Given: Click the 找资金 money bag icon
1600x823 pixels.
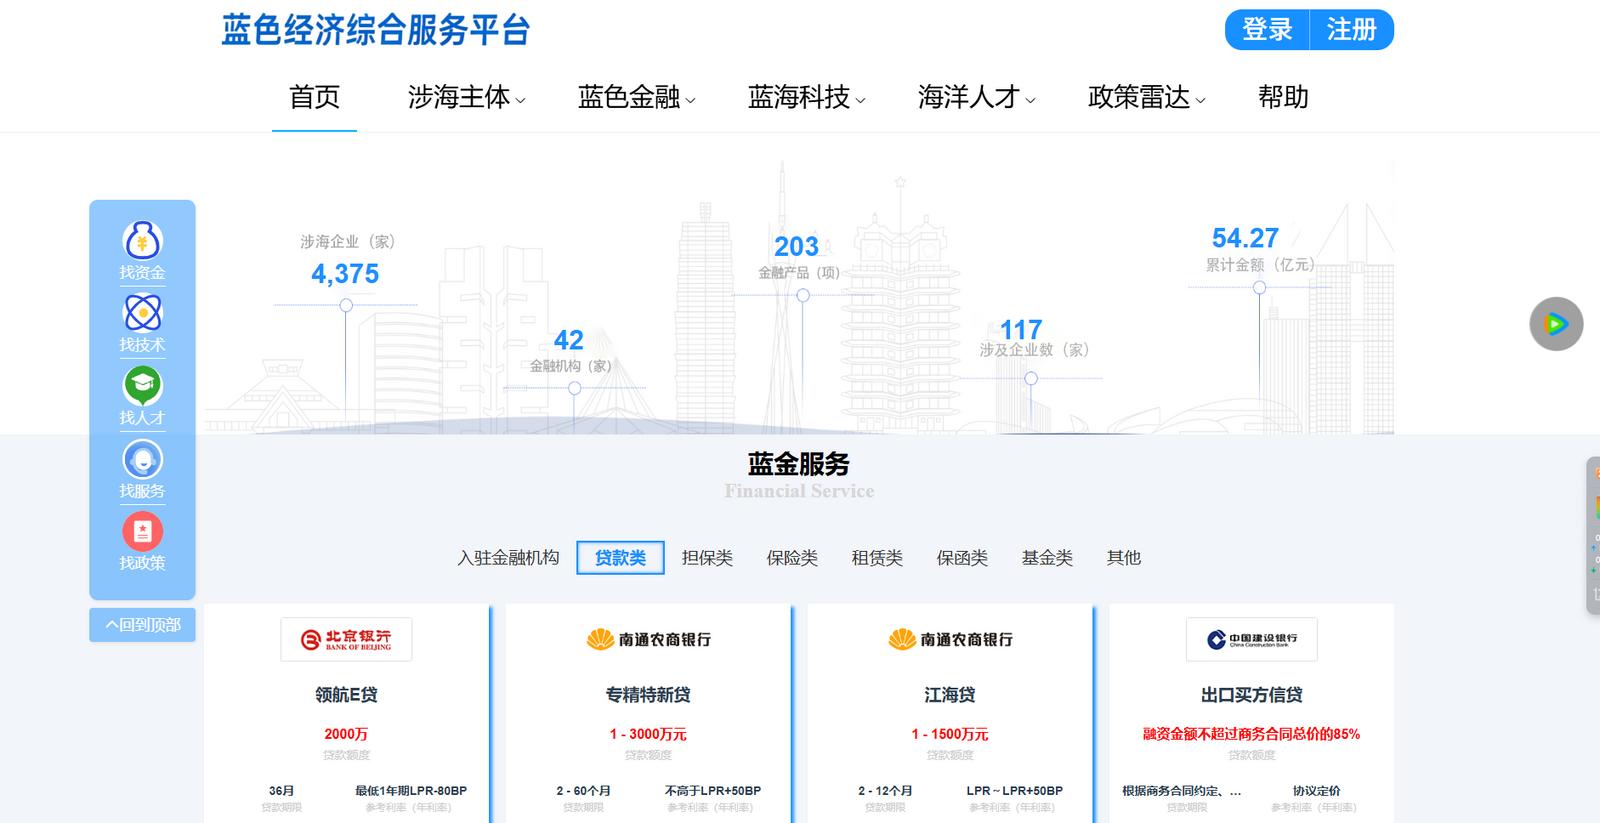Looking at the screenshot, I should [142, 240].
